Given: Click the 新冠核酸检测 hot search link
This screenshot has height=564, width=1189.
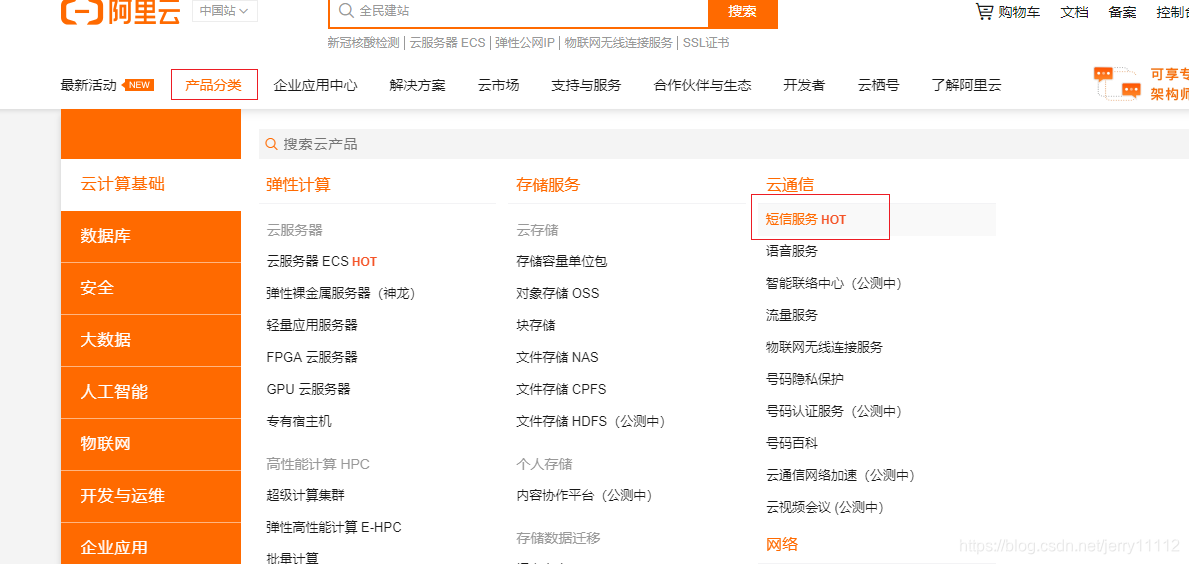Looking at the screenshot, I should [x=363, y=43].
